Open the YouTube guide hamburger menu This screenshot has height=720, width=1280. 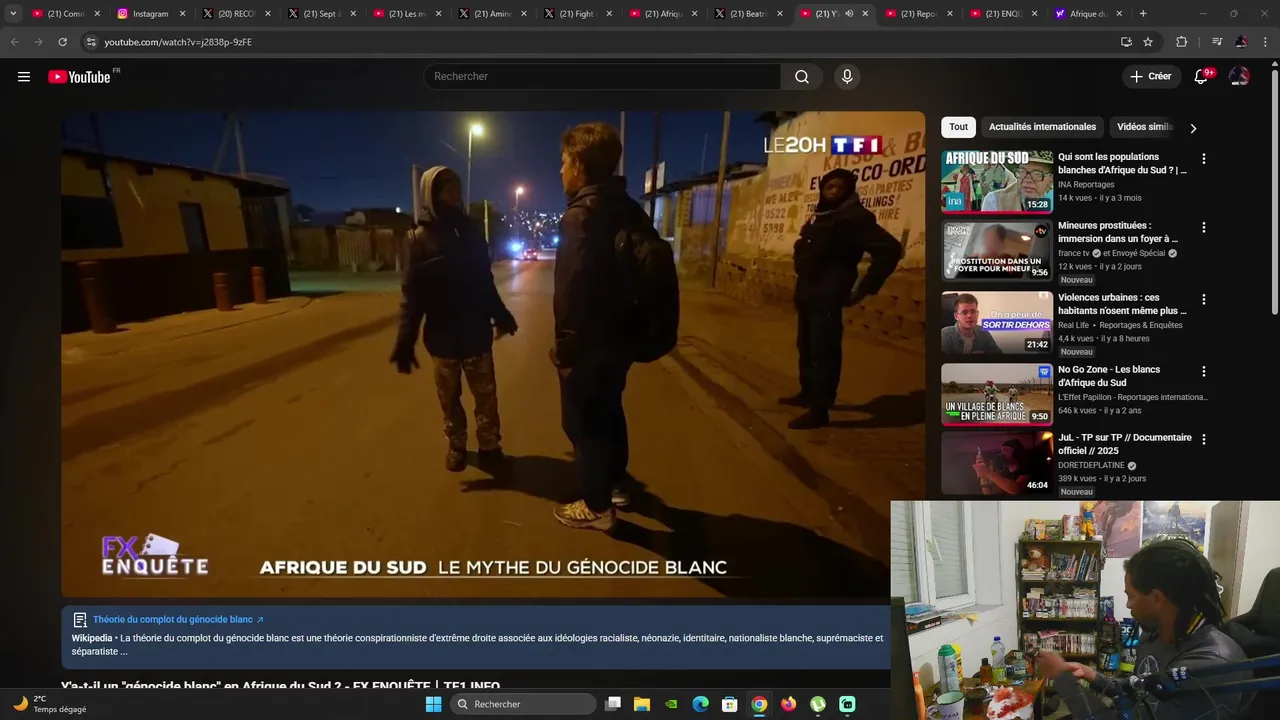tap(24, 77)
